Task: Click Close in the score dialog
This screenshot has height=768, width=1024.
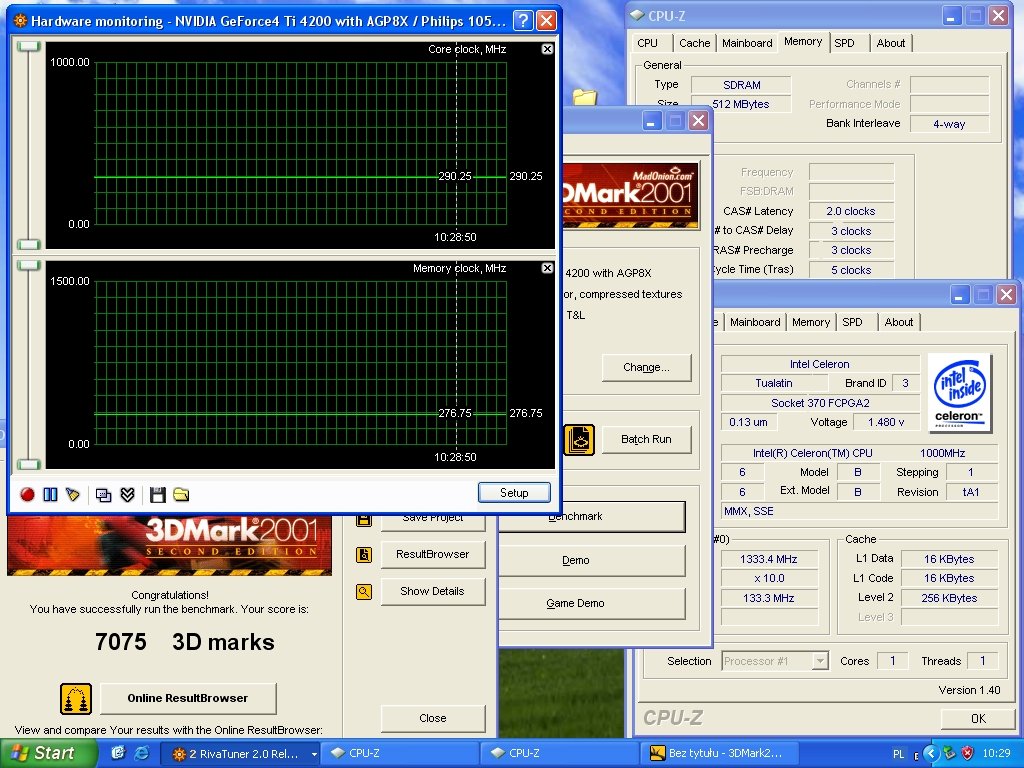Action: click(x=432, y=718)
